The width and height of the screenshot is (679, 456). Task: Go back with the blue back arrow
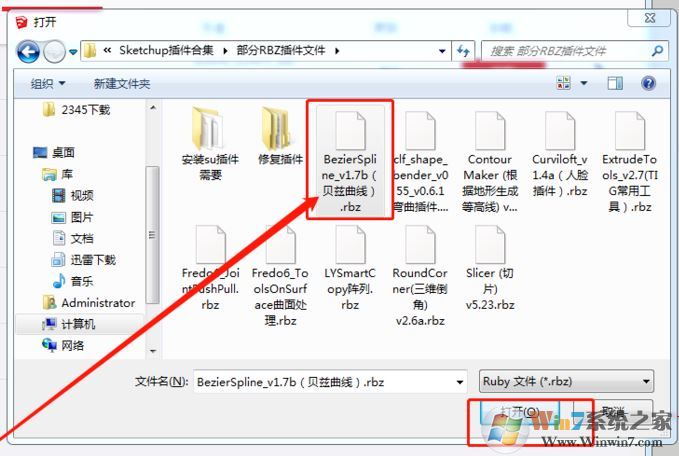click(x=28, y=52)
